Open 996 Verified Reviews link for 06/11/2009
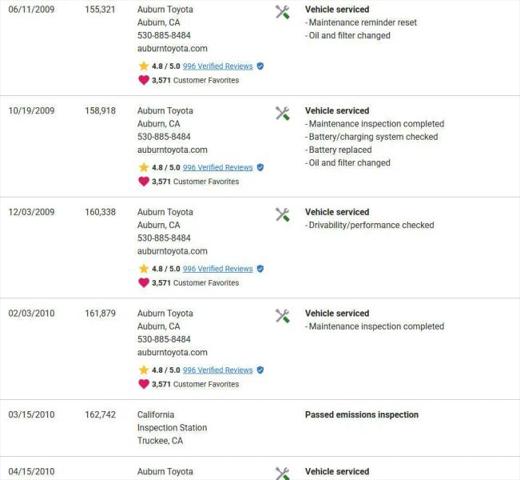The height and width of the screenshot is (480, 520). coord(218,66)
